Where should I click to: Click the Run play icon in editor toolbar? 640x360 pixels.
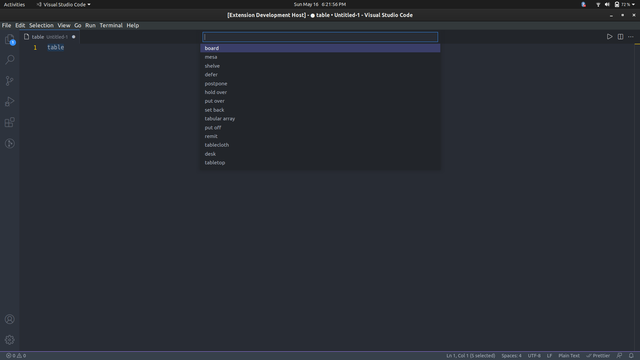click(609, 37)
